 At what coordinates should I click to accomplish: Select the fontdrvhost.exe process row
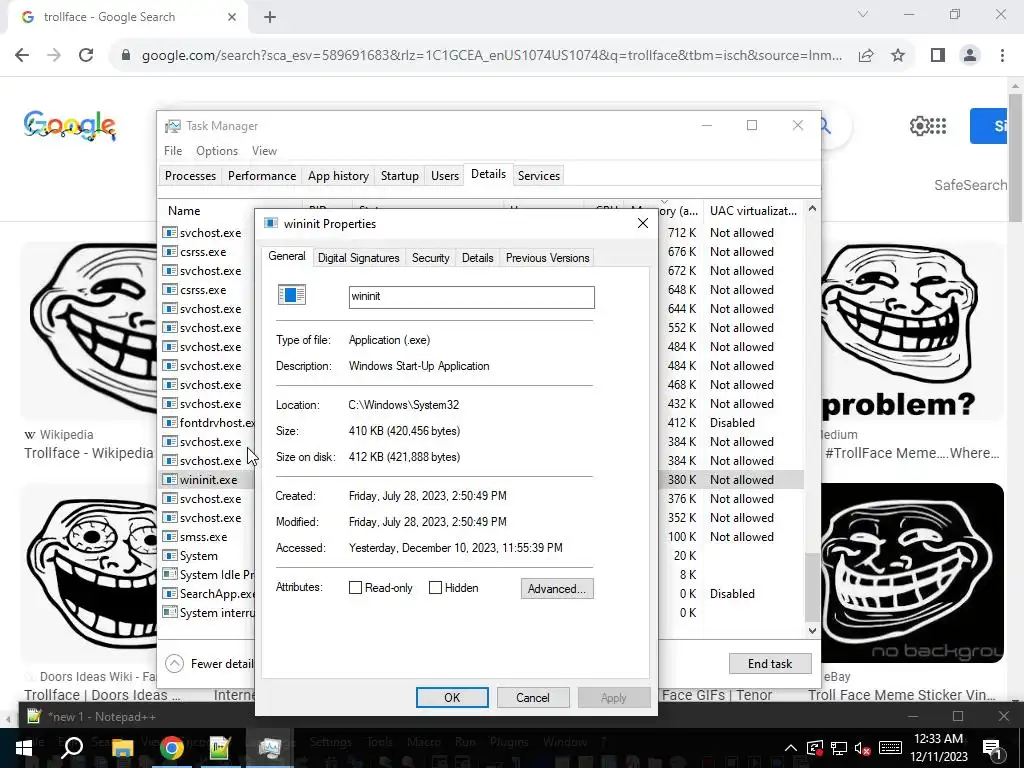[207, 423]
